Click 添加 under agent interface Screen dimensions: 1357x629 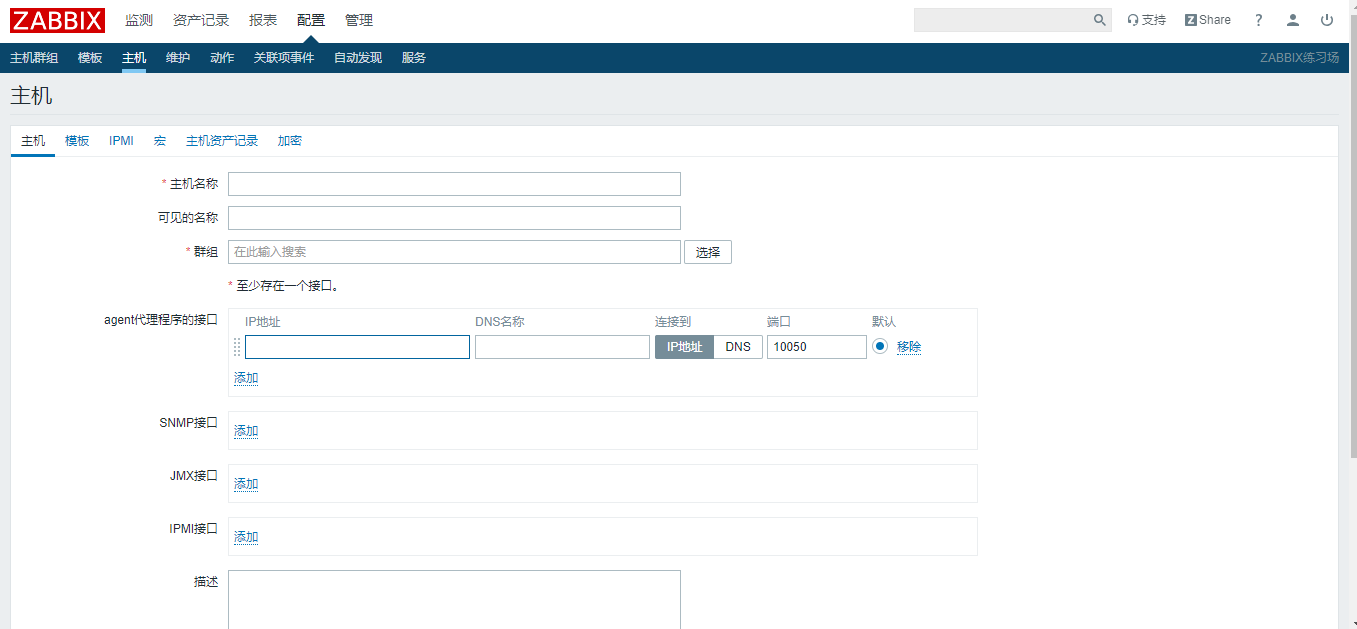point(246,378)
